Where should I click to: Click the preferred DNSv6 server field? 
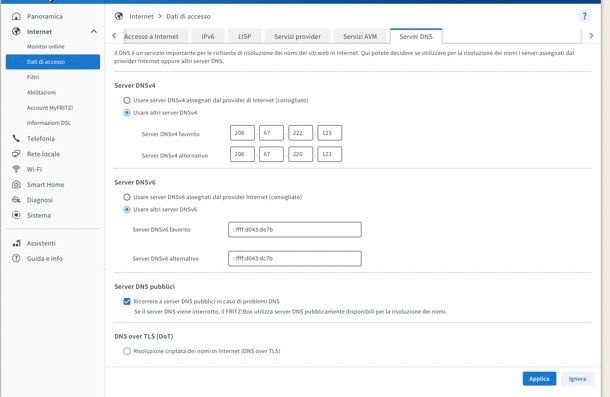(x=295, y=230)
